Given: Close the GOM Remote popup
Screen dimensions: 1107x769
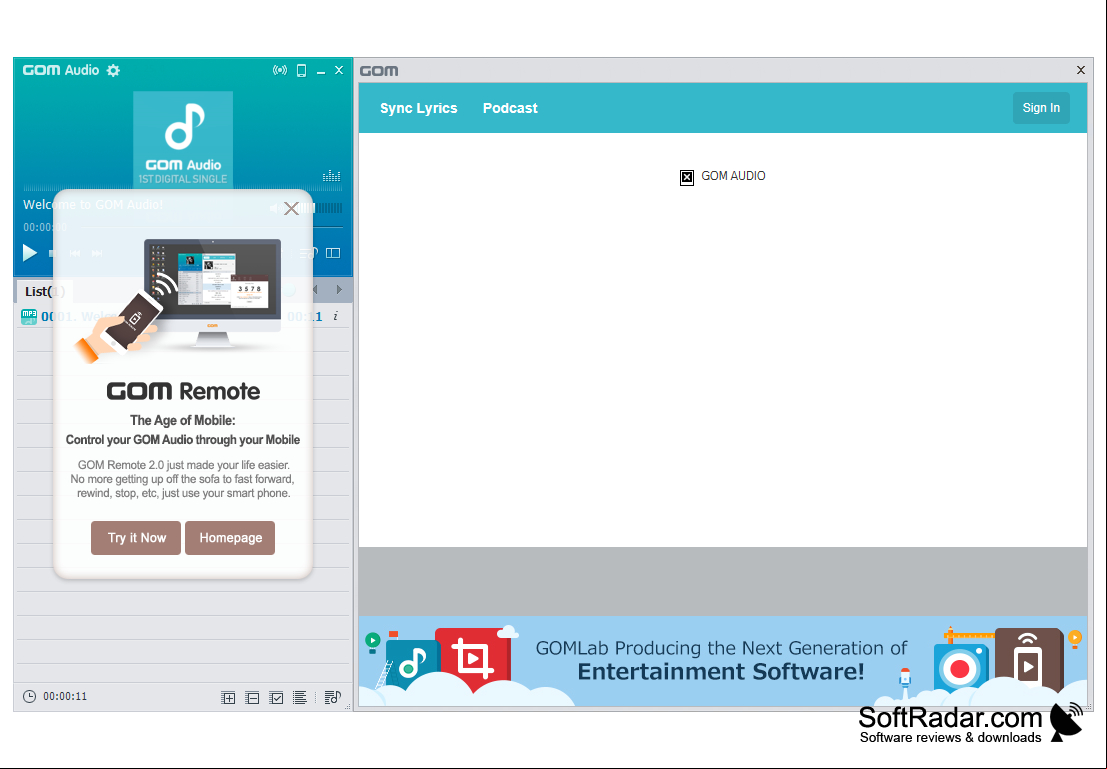Looking at the screenshot, I should click(291, 208).
